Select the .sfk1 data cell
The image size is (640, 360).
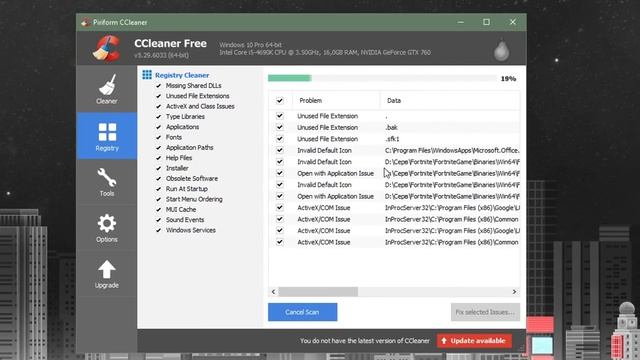(392, 139)
